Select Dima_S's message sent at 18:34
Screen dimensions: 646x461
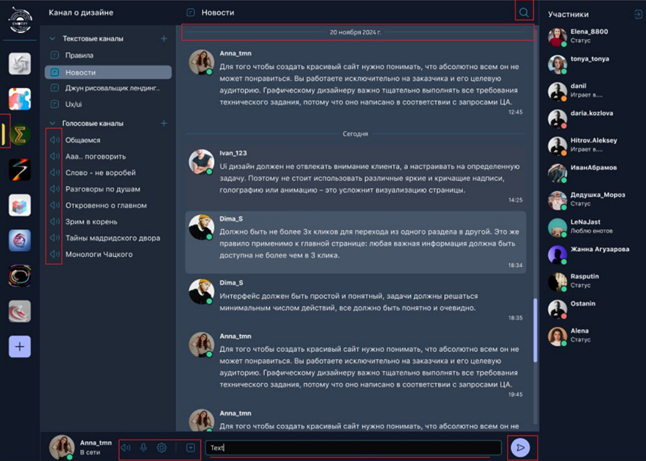click(356, 242)
